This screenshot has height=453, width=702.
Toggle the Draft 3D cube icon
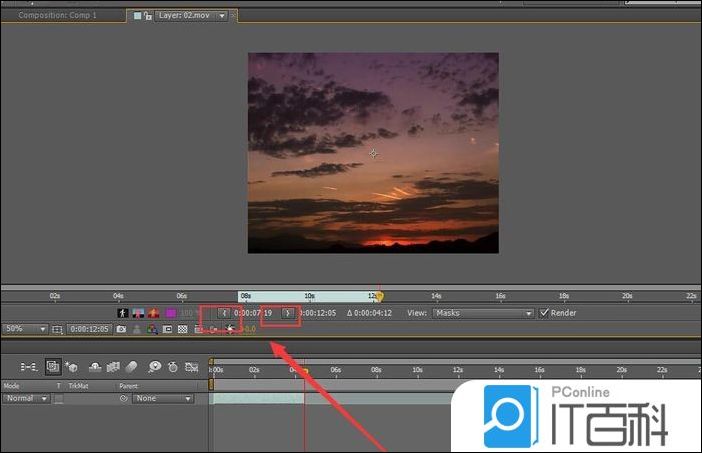click(73, 367)
